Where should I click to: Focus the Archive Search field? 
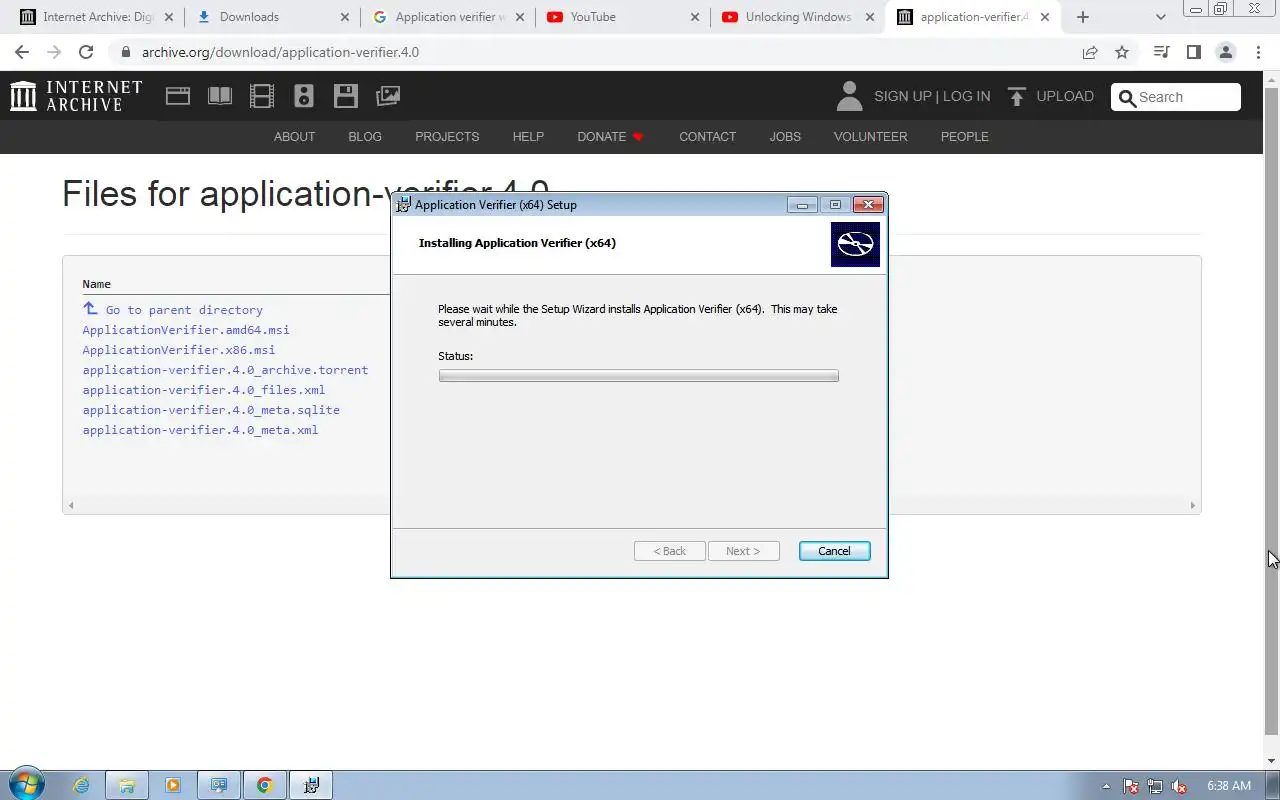click(x=1176, y=97)
